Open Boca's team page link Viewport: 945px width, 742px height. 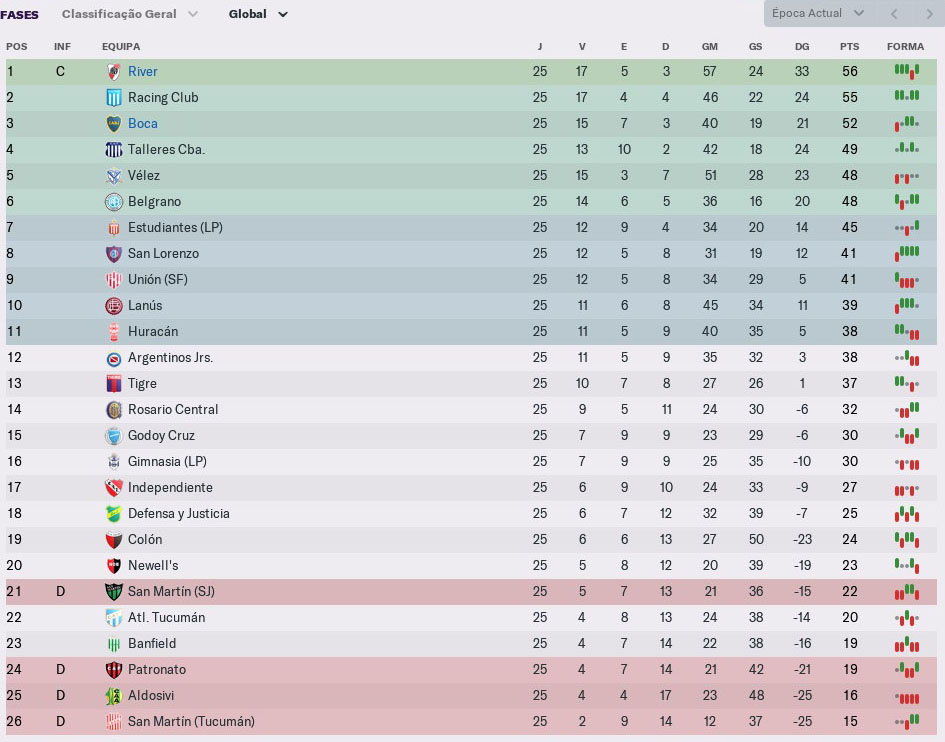coord(142,123)
